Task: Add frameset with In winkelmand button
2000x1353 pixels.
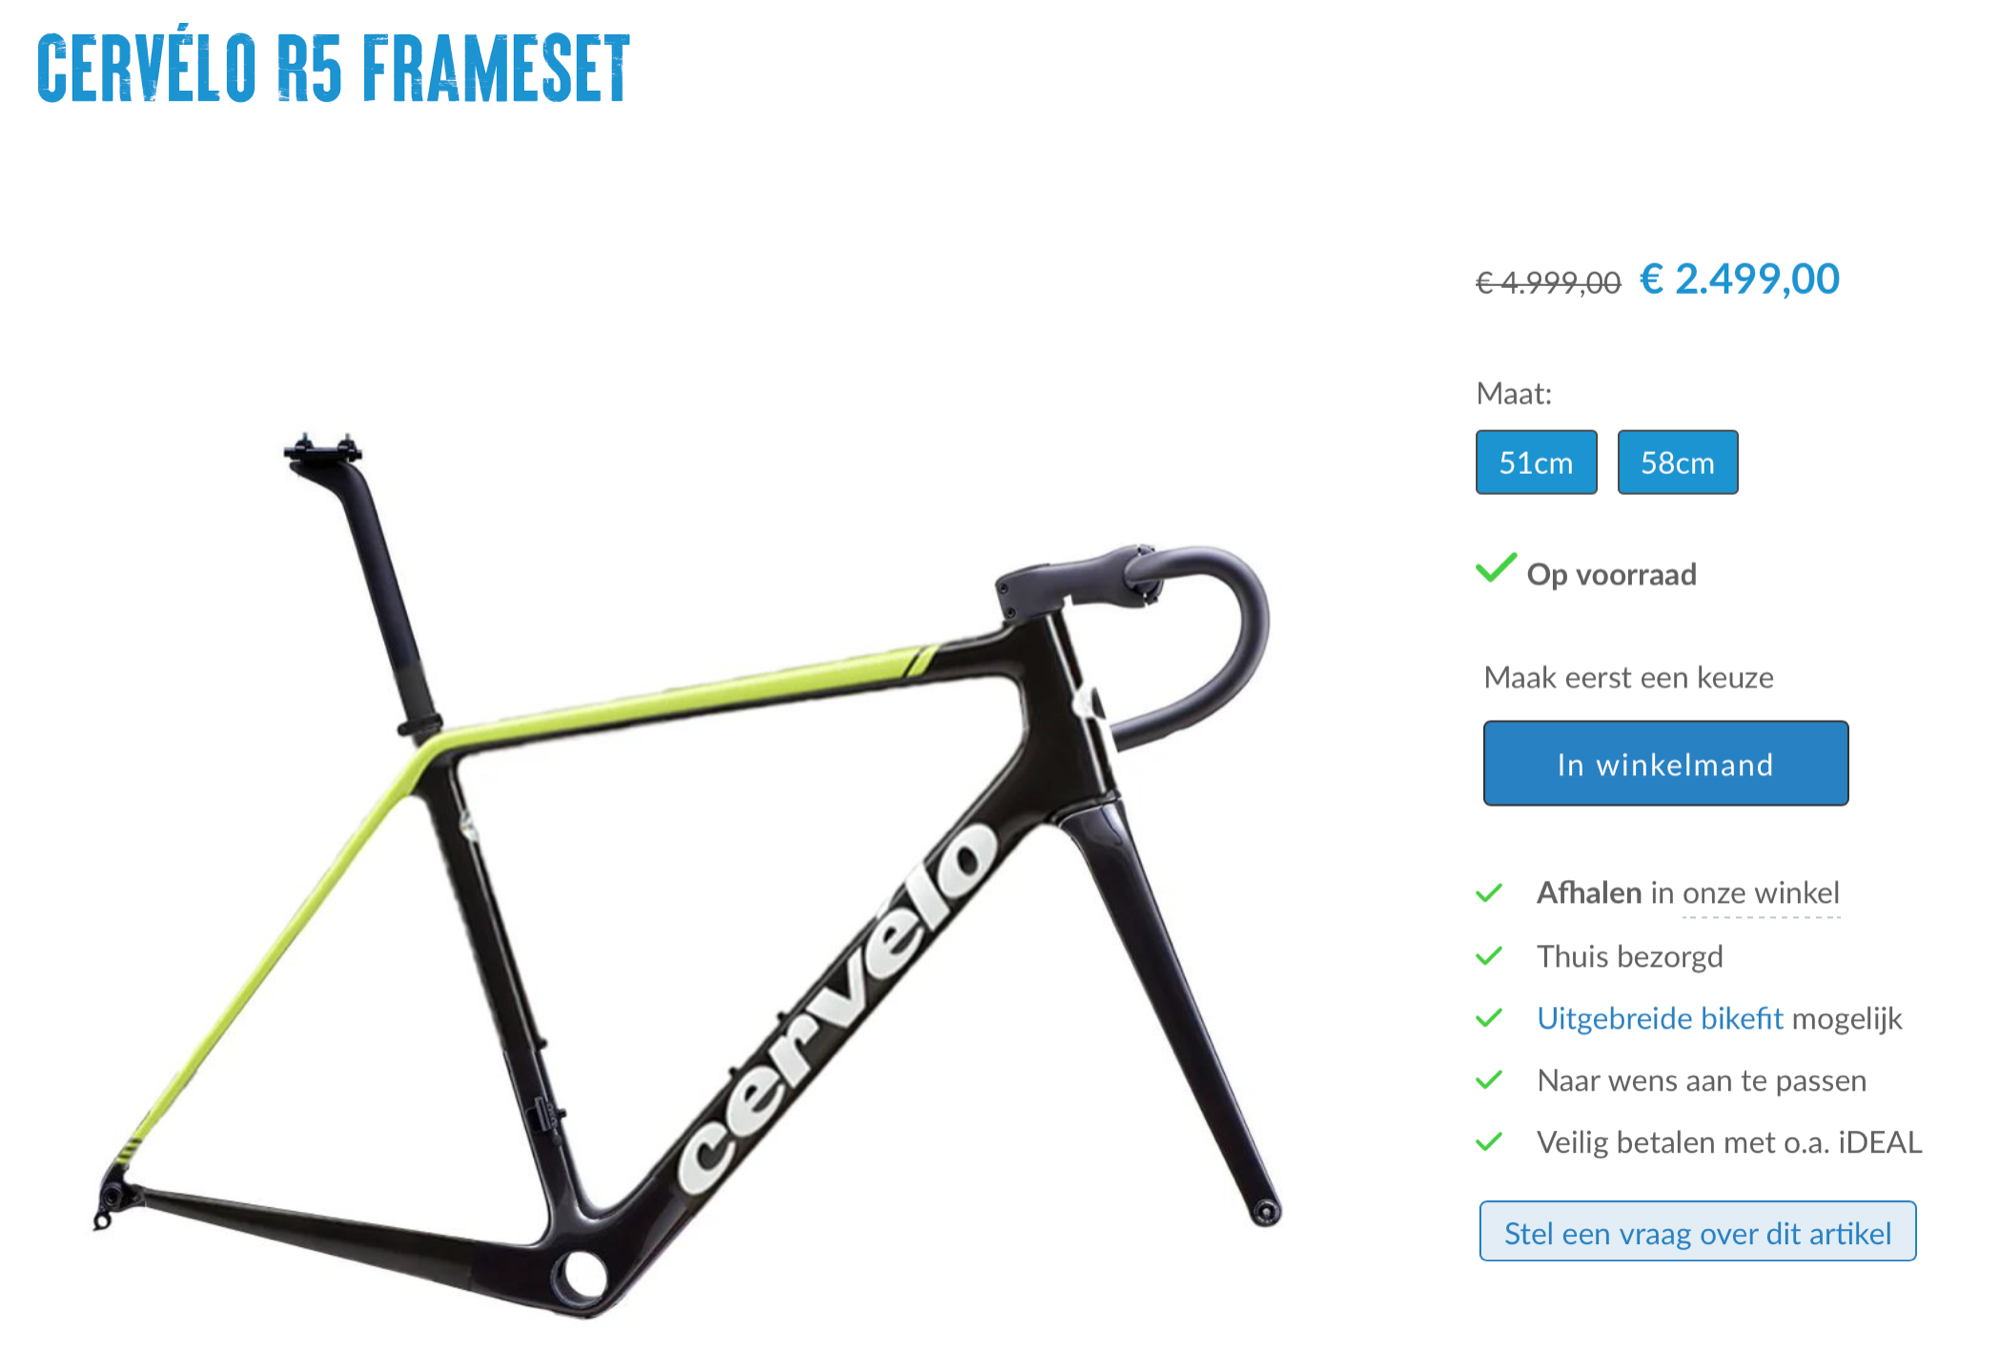Action: point(1666,763)
